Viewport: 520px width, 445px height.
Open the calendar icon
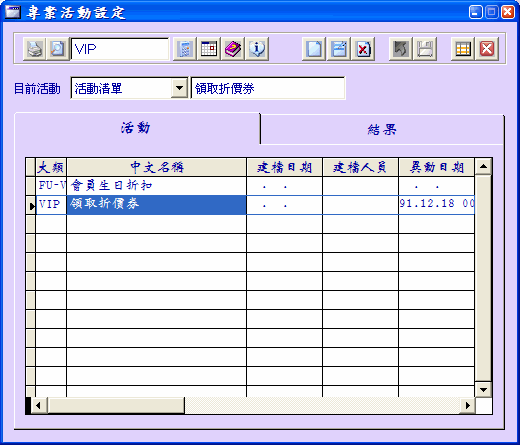pyautogui.click(x=209, y=49)
